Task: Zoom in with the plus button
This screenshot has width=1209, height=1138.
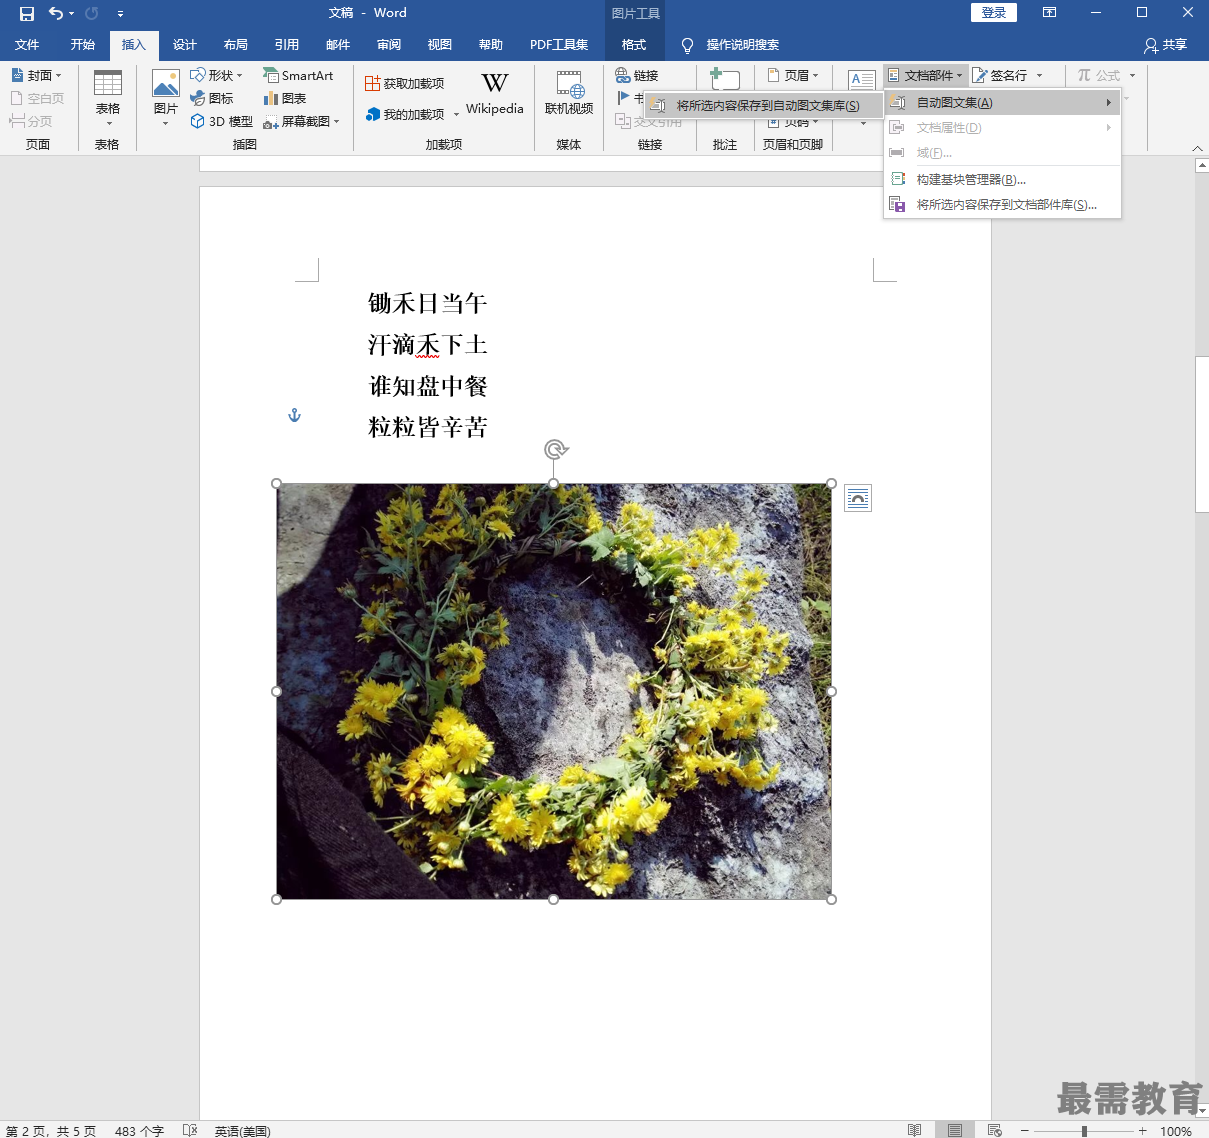Action: click(x=1142, y=1131)
